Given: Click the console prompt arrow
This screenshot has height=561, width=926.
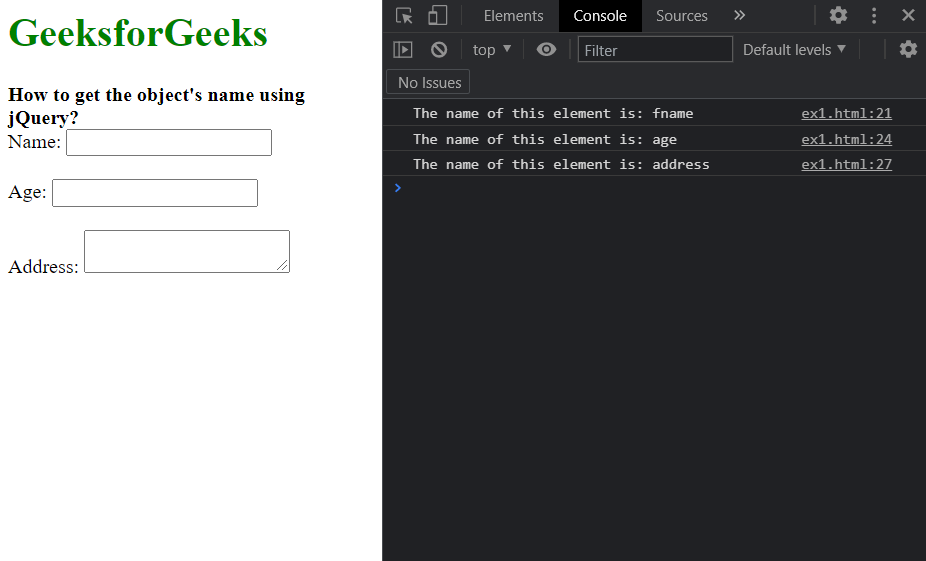Looking at the screenshot, I should point(398,188).
